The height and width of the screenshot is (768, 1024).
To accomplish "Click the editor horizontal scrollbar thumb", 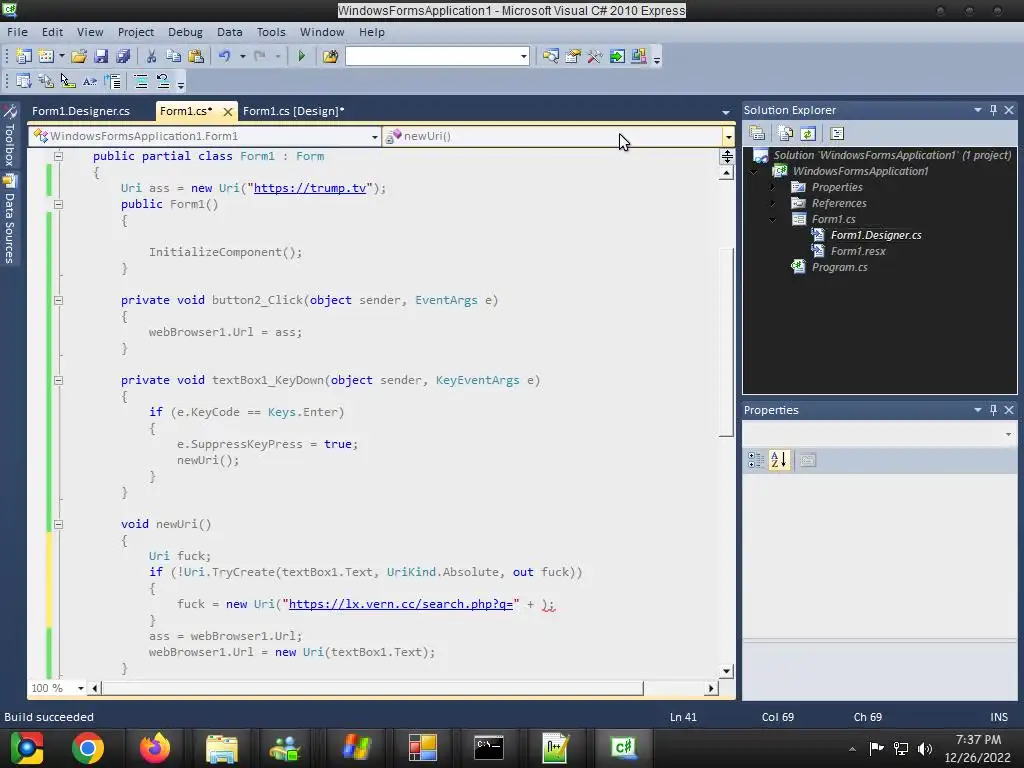I will 372,688.
